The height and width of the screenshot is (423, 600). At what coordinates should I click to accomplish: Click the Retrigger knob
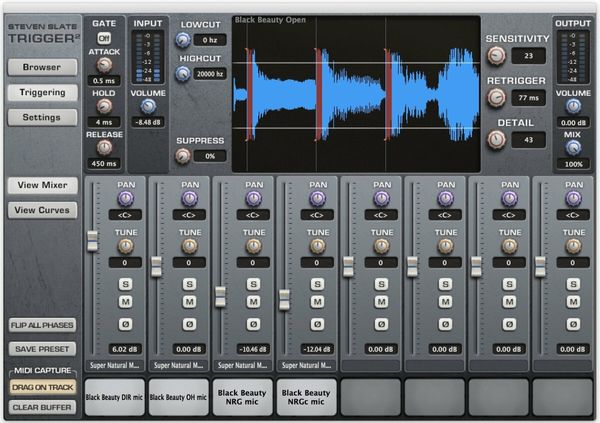497,98
